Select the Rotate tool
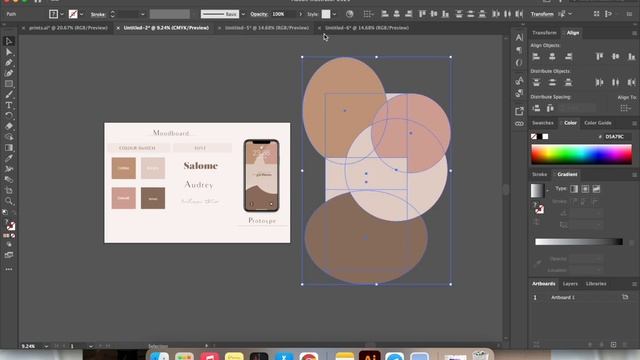 coord(9,116)
